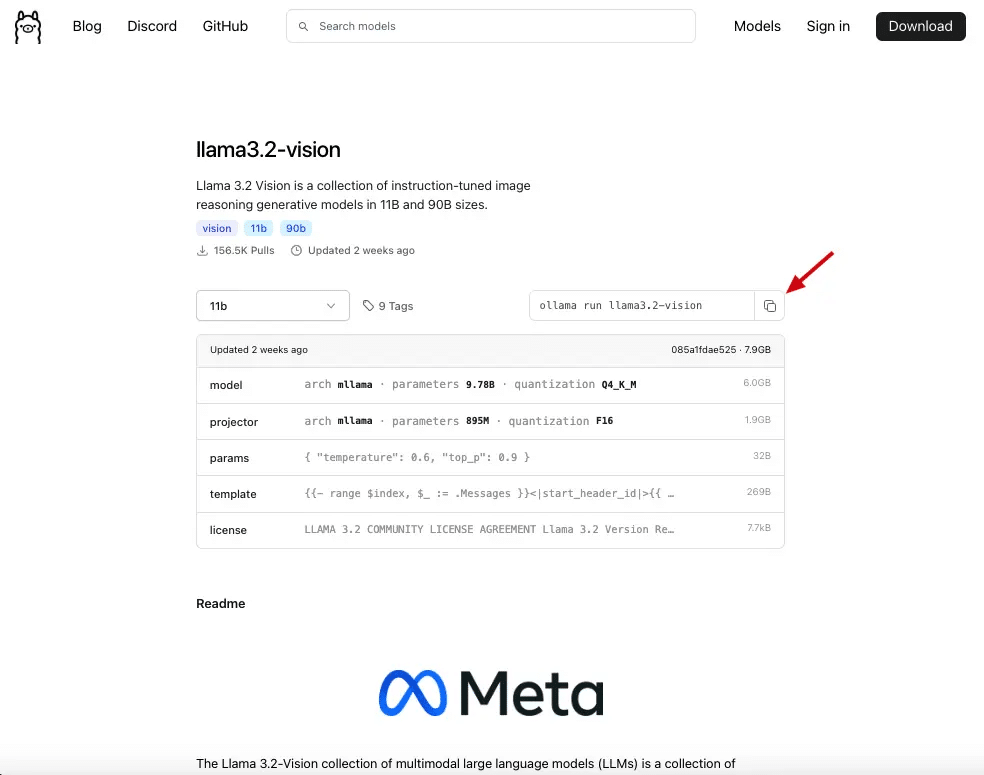Open the model row

[490, 385]
